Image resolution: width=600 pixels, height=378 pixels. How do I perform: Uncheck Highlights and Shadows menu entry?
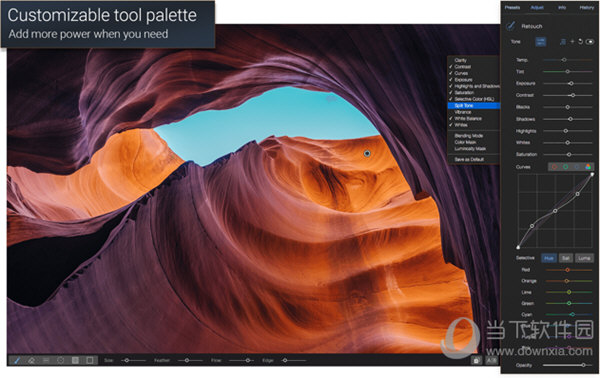tap(474, 86)
